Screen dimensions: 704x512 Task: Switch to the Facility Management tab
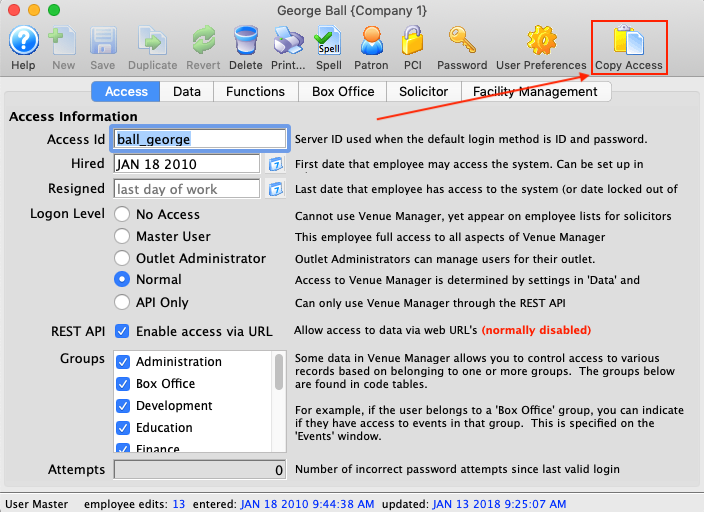pos(535,92)
